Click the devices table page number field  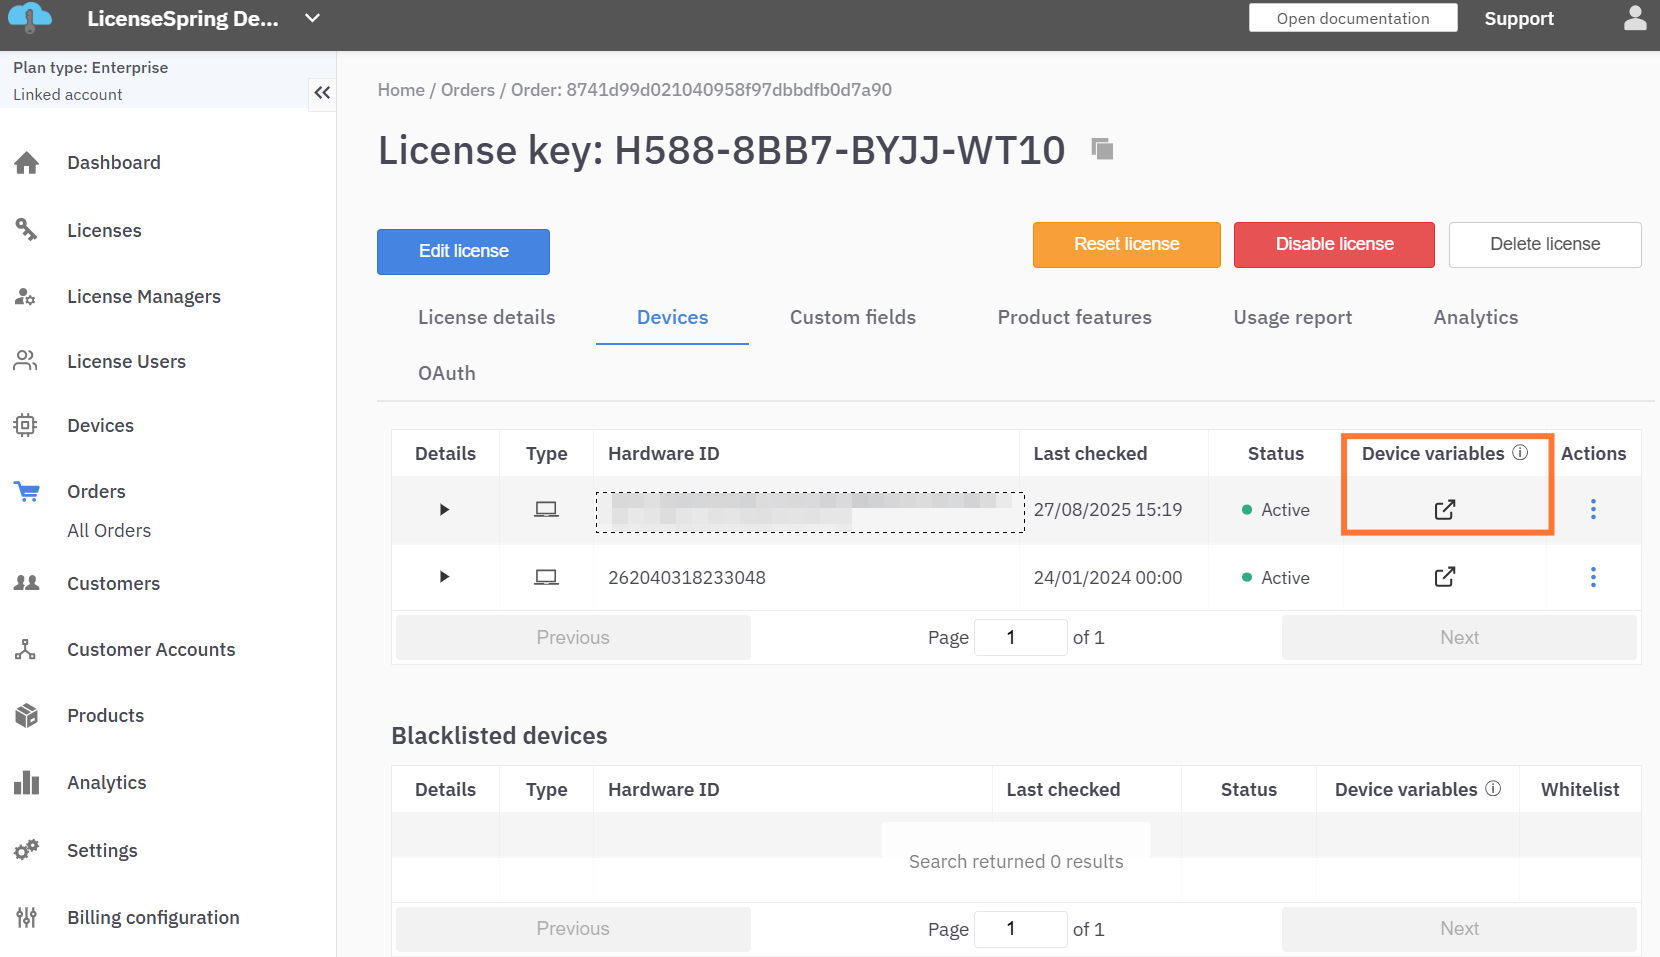(1020, 637)
